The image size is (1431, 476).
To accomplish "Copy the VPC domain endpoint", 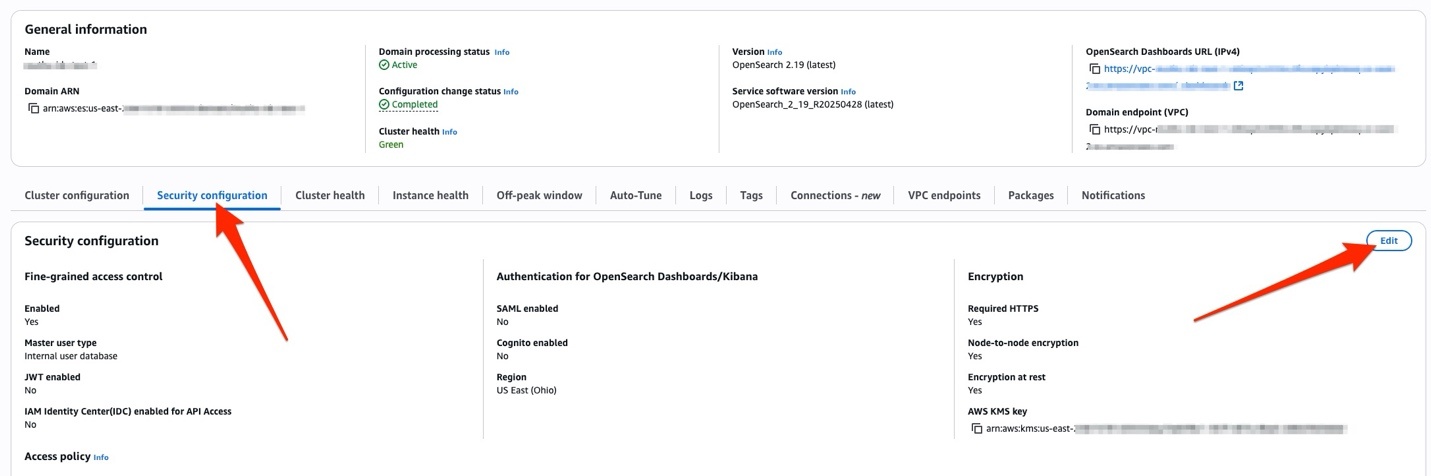I will 1095,129.
